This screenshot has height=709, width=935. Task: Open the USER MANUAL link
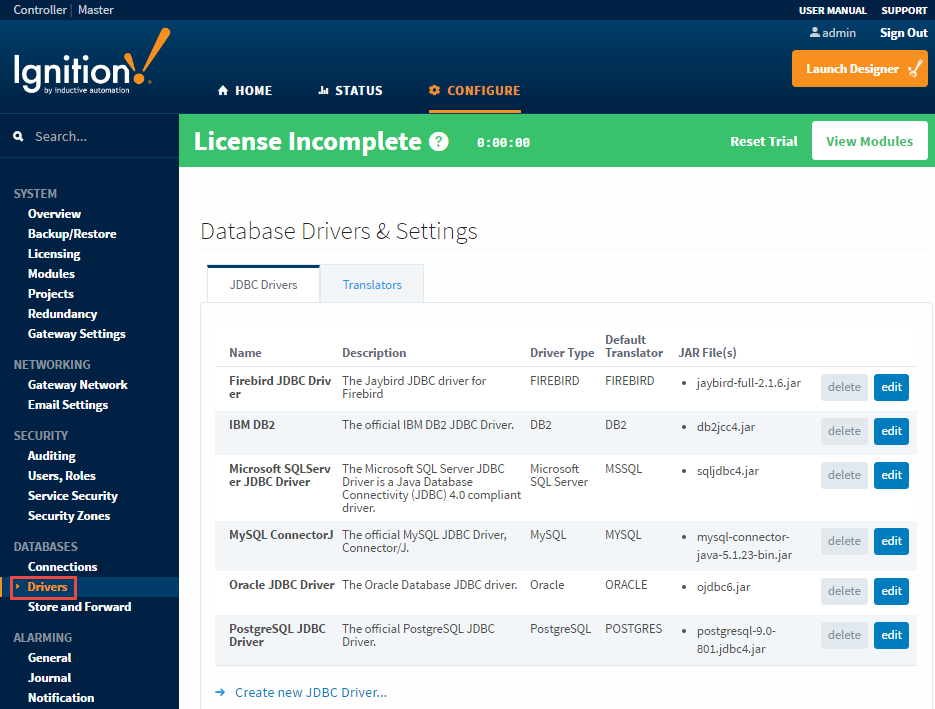point(832,10)
